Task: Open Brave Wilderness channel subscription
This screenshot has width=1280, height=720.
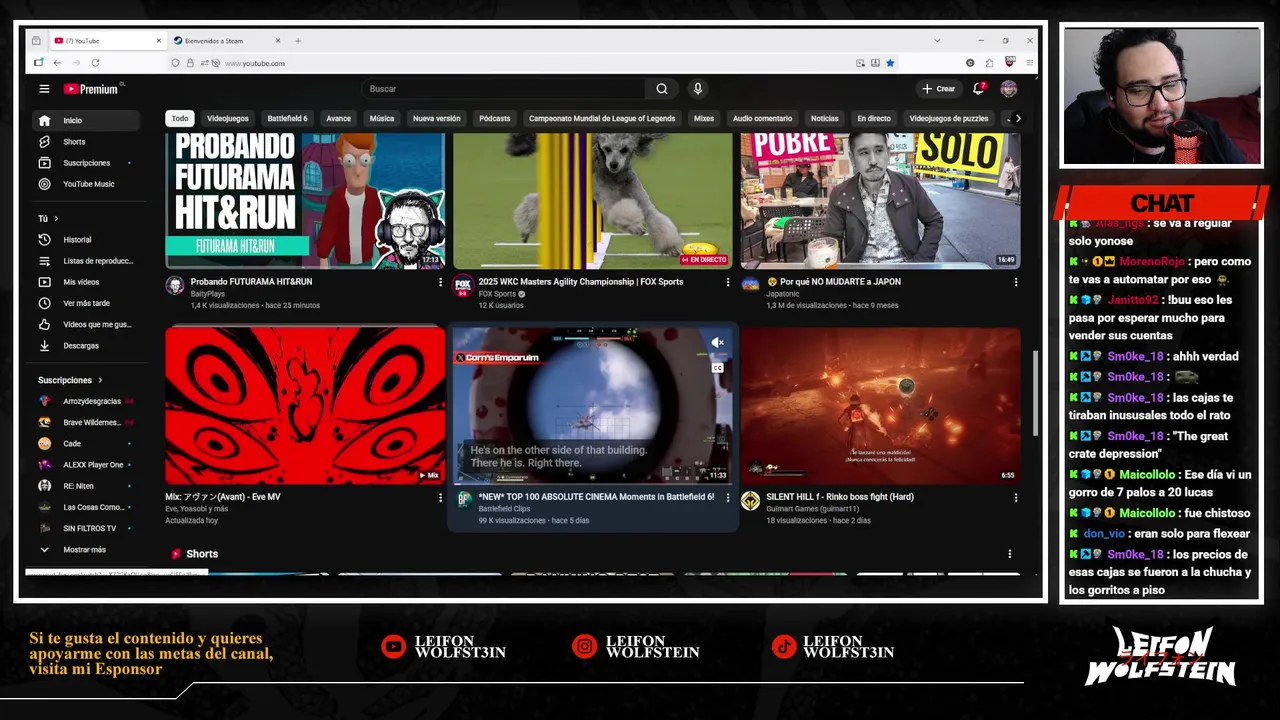Action: [x=84, y=422]
